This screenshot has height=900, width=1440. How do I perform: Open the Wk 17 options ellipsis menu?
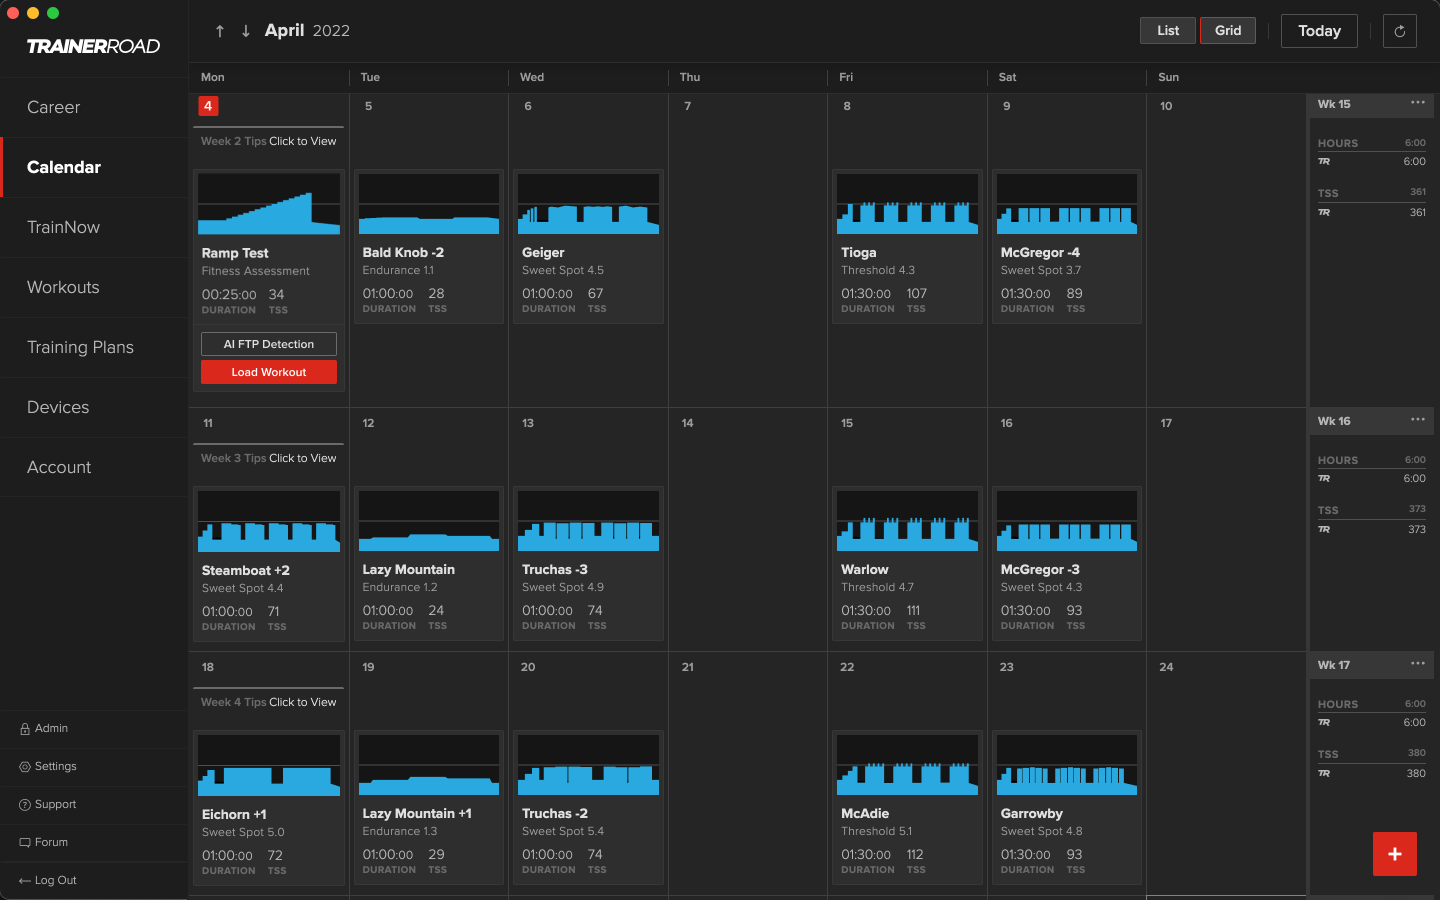1417,664
